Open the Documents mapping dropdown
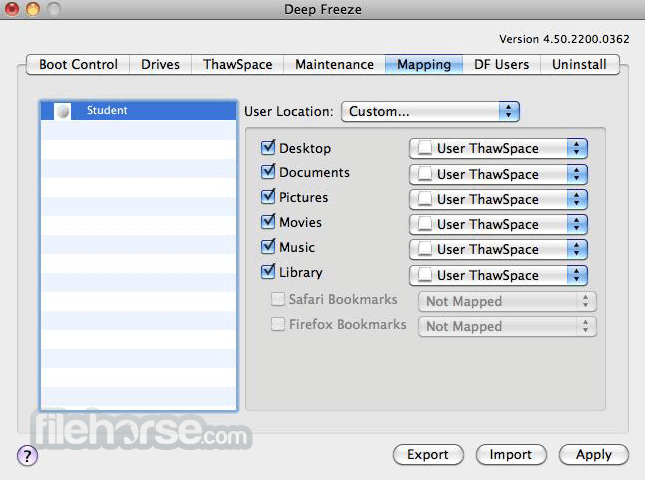 pyautogui.click(x=498, y=174)
